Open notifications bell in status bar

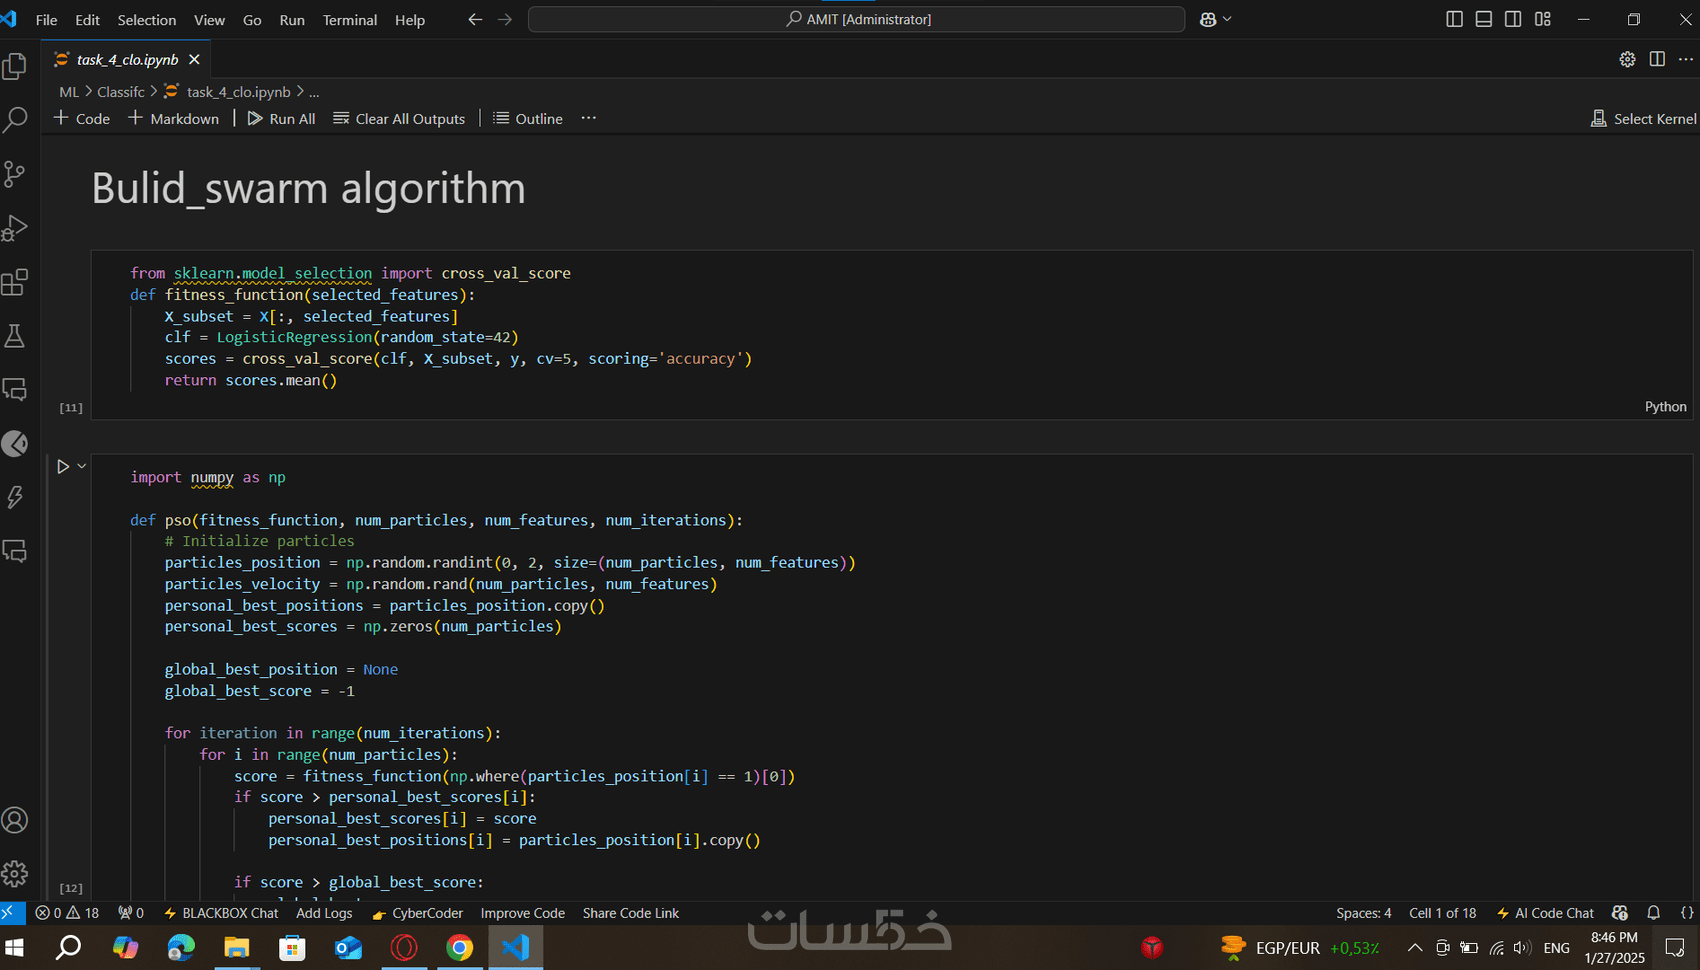coord(1654,913)
